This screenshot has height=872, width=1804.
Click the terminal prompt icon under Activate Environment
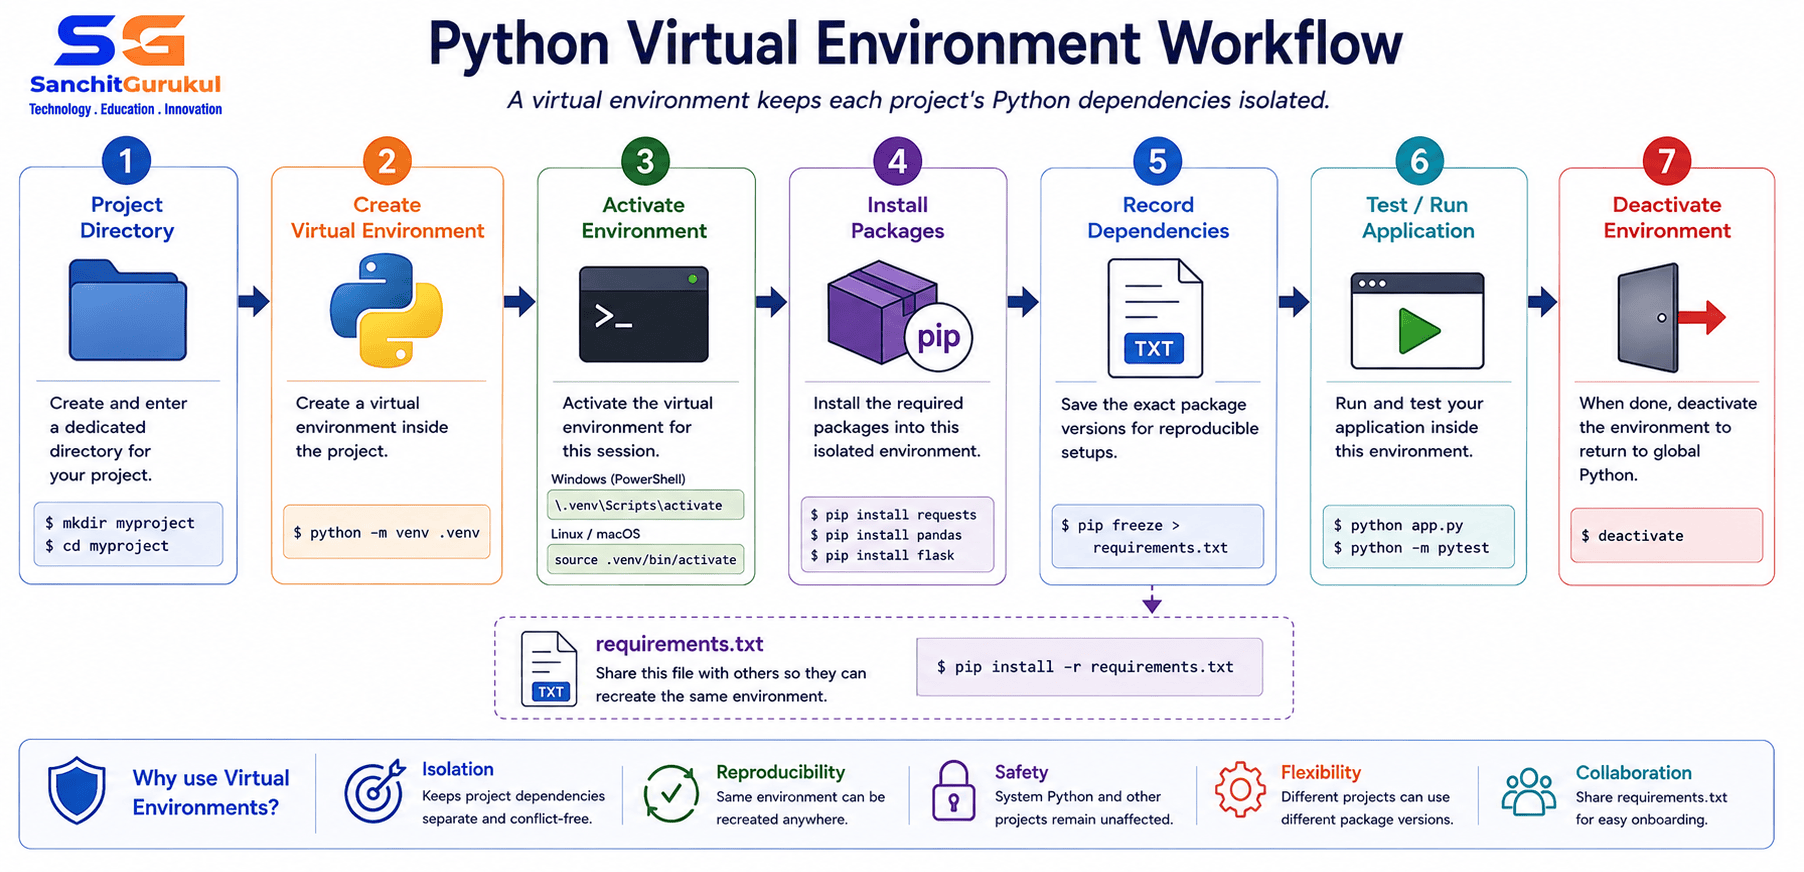(644, 314)
